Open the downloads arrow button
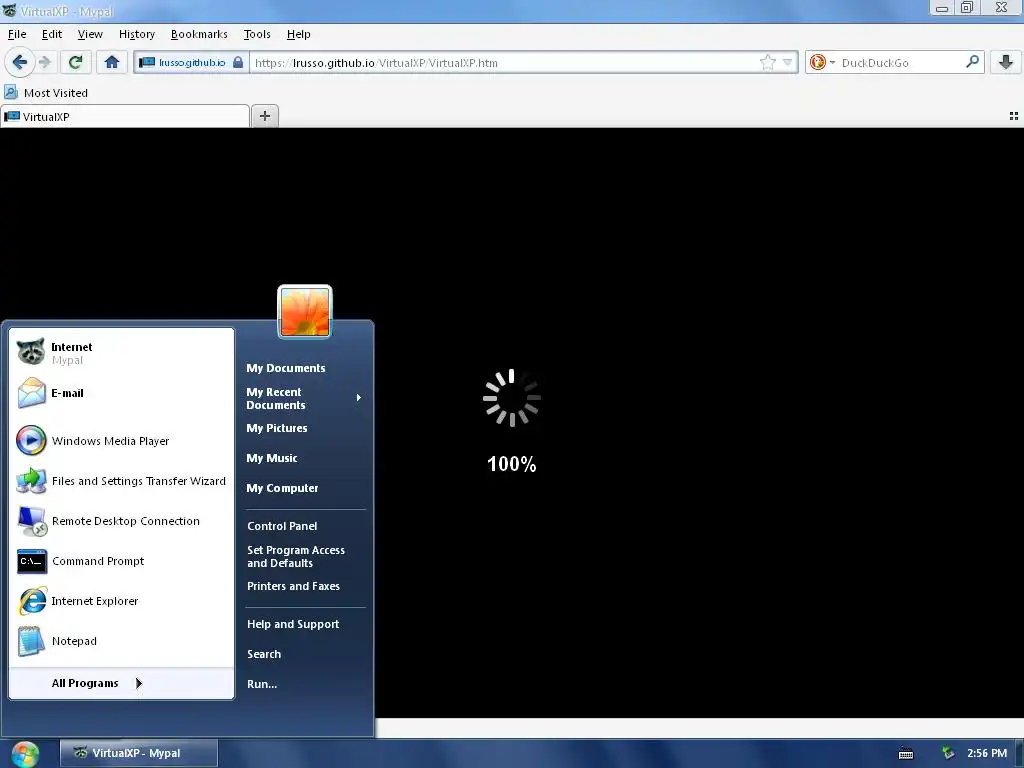The height and width of the screenshot is (768, 1024). point(1006,62)
